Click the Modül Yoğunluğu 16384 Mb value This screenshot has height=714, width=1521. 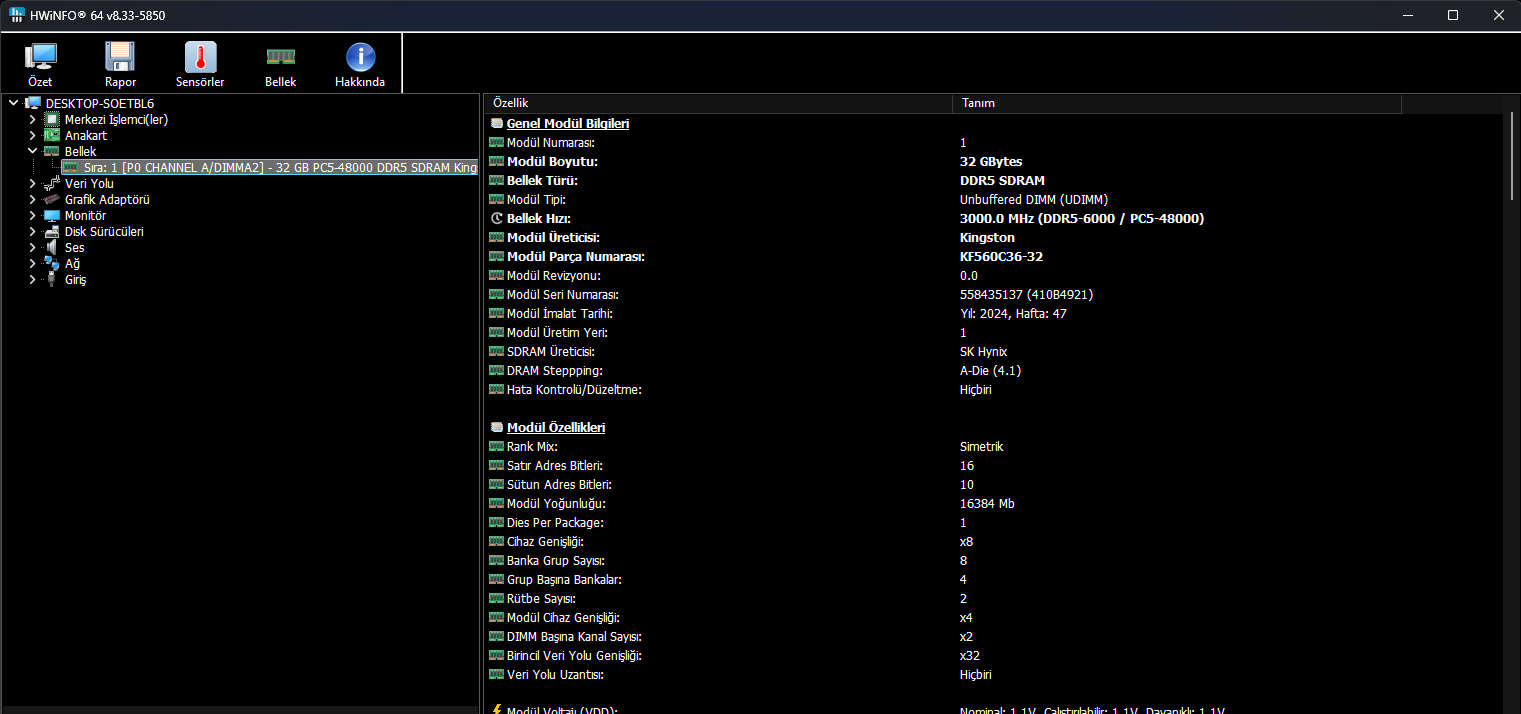click(x=987, y=503)
